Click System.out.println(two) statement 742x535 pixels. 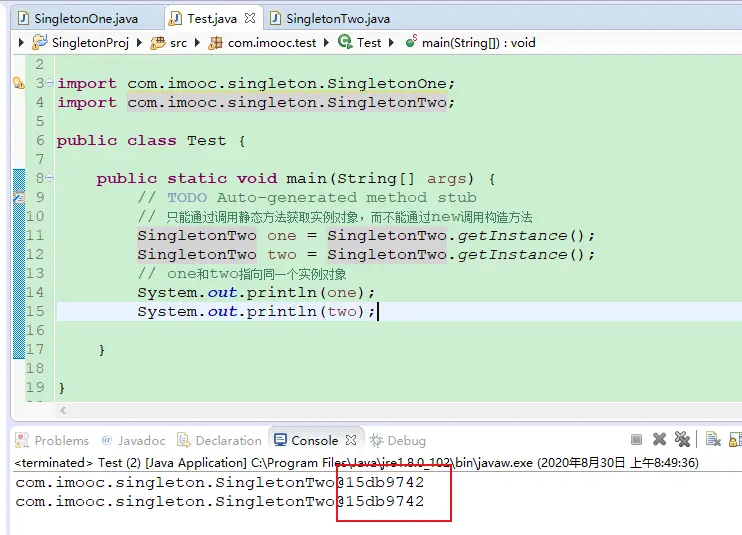coord(256,311)
